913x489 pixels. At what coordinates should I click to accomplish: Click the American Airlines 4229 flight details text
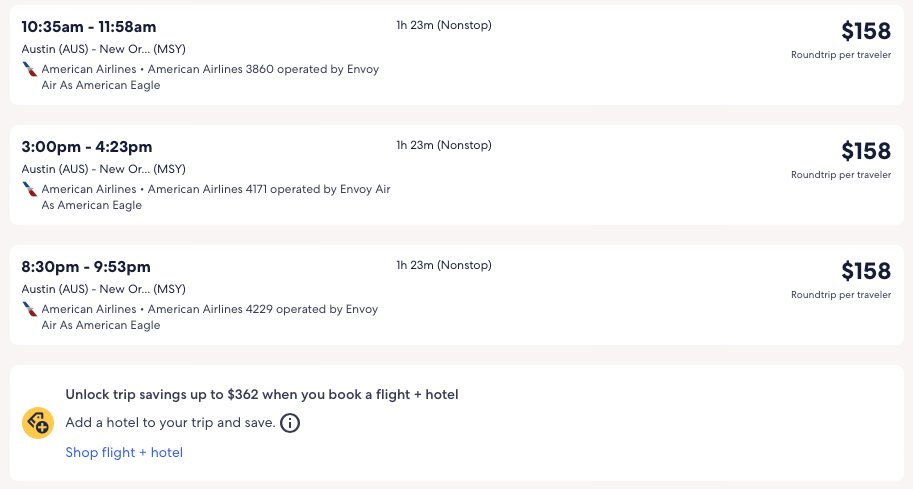click(262, 310)
